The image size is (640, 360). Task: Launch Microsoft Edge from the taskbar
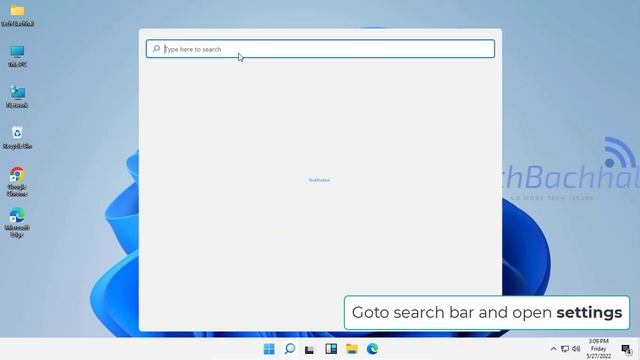pos(372,349)
